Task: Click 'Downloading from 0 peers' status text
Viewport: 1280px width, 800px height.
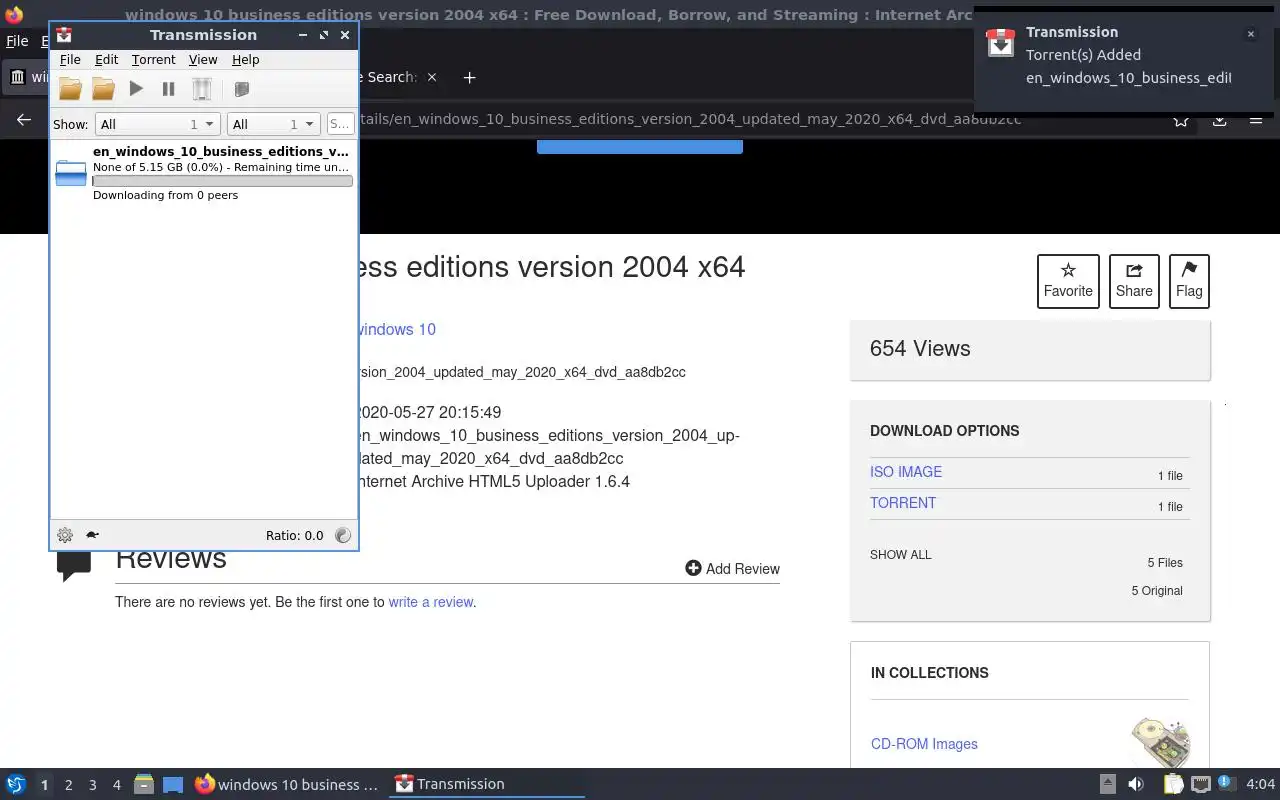Action: 165,195
